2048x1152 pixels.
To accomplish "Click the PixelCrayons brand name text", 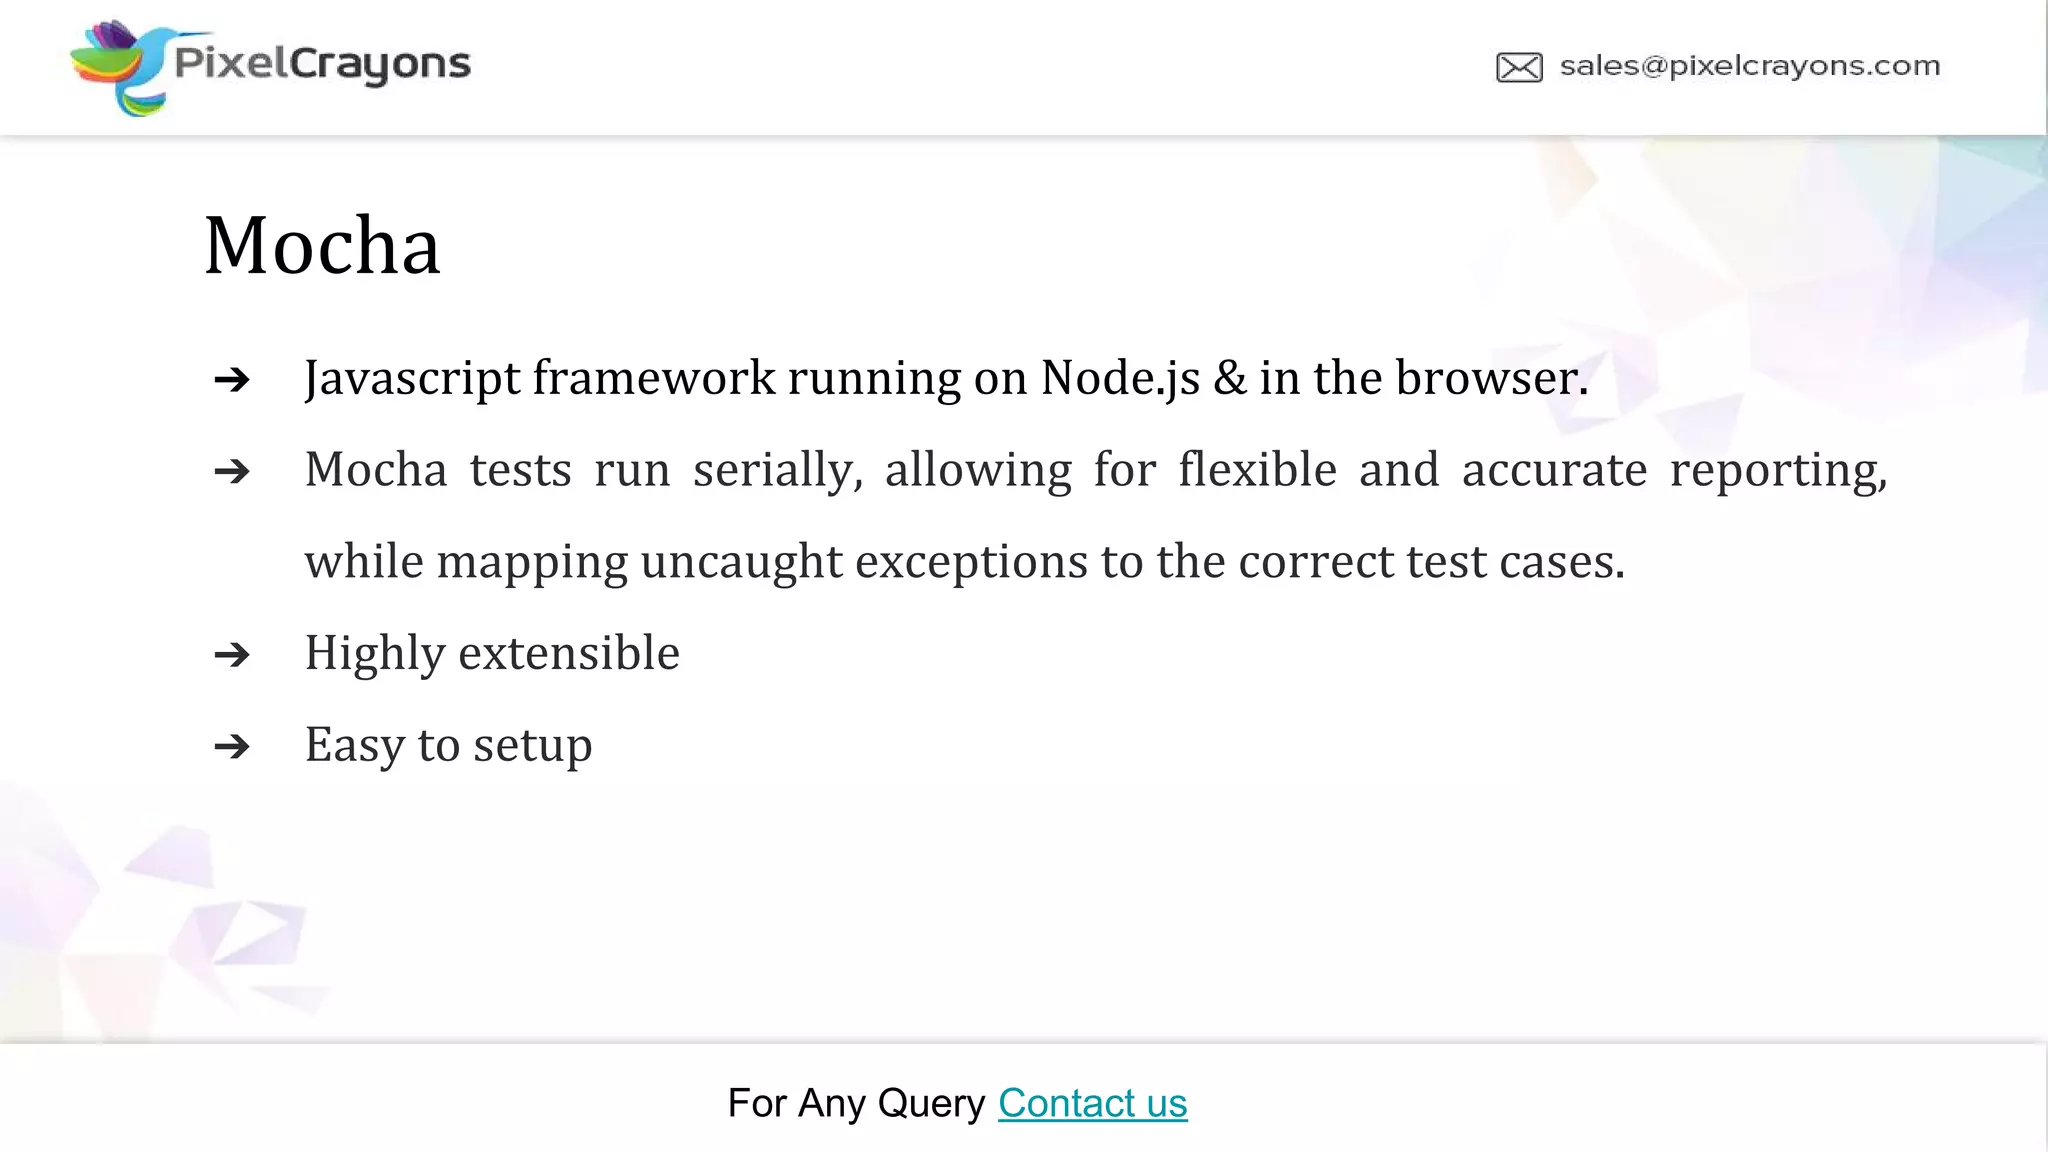I will click(x=322, y=64).
